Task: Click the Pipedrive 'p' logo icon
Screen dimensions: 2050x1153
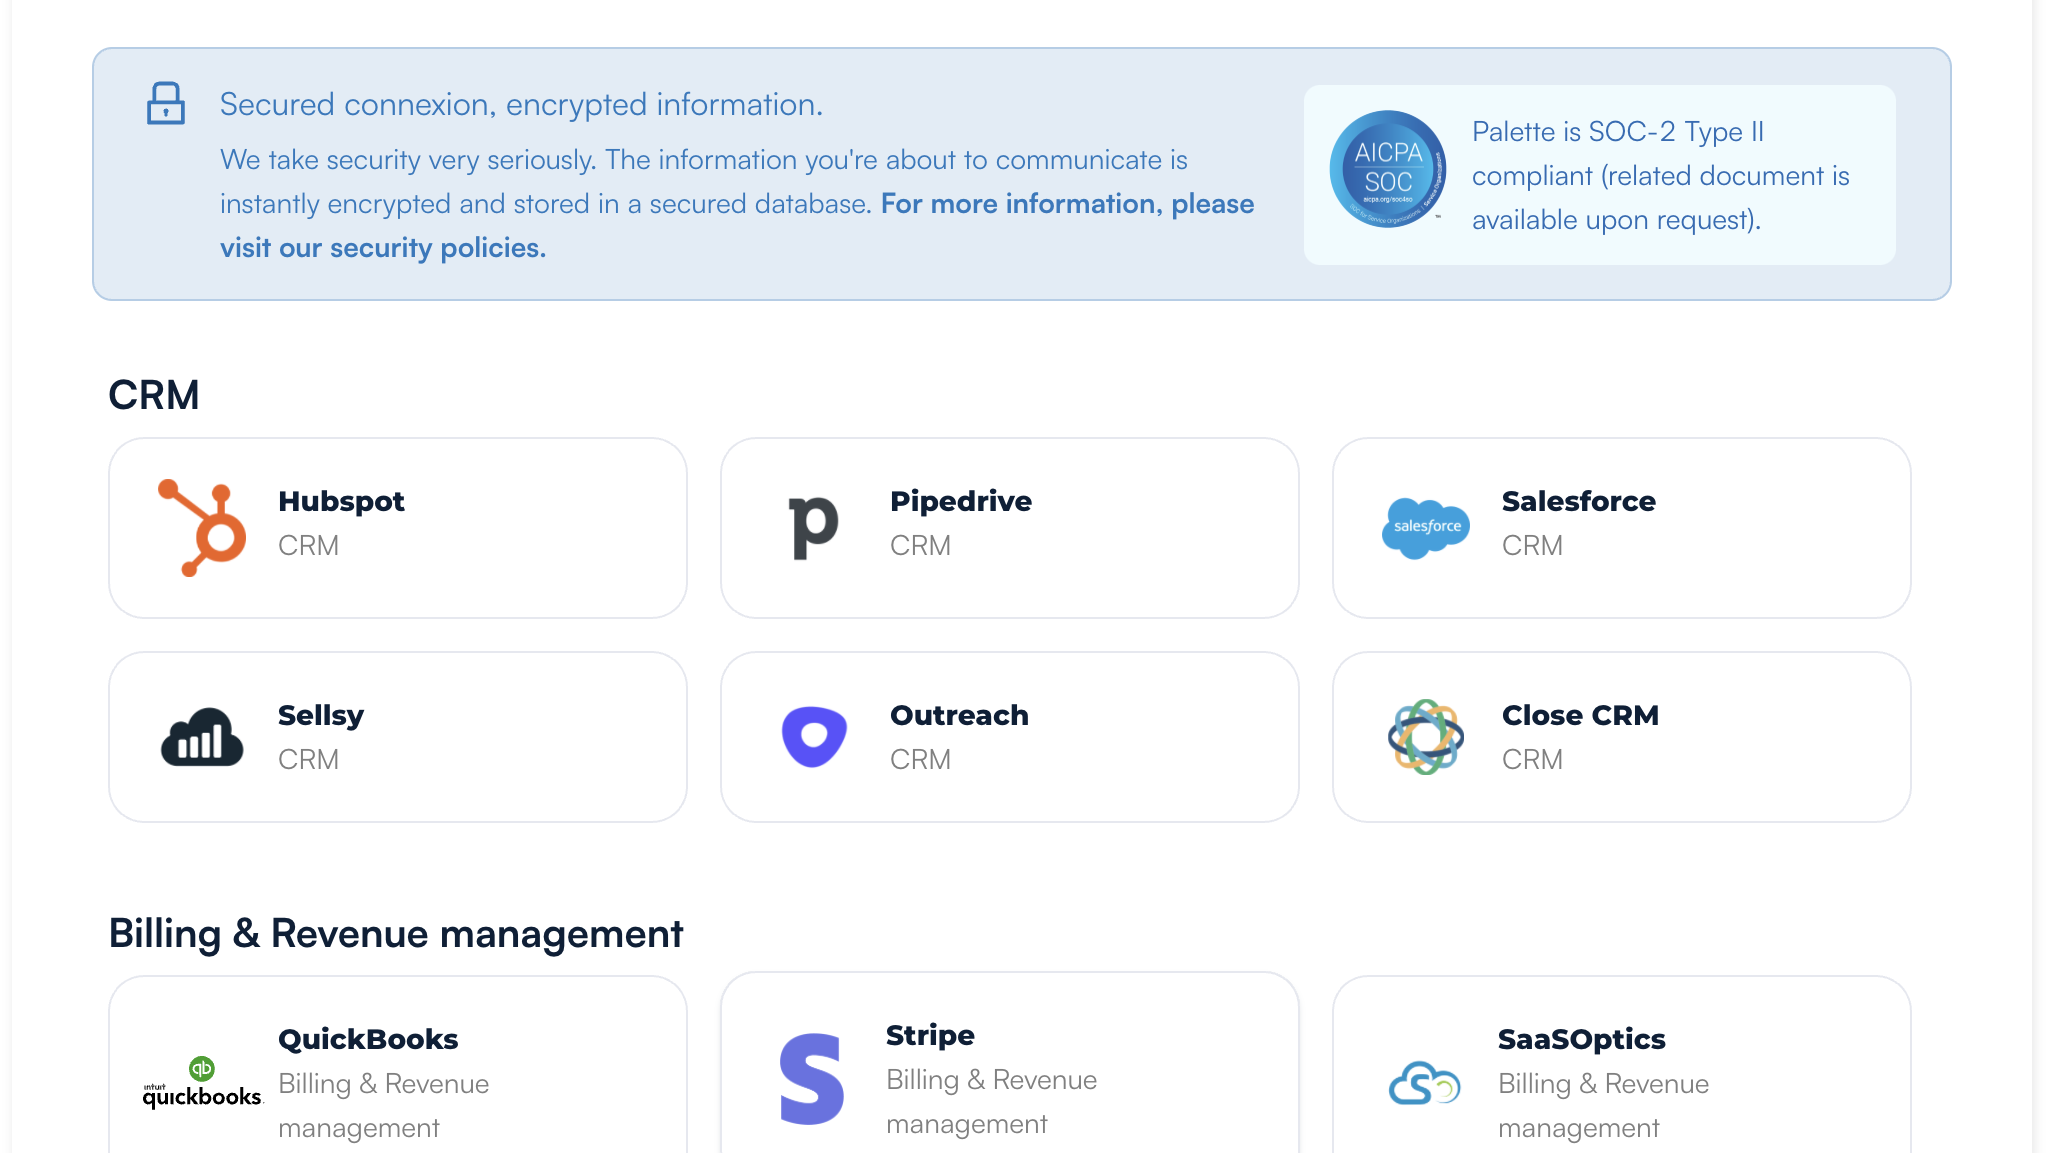Action: point(813,527)
